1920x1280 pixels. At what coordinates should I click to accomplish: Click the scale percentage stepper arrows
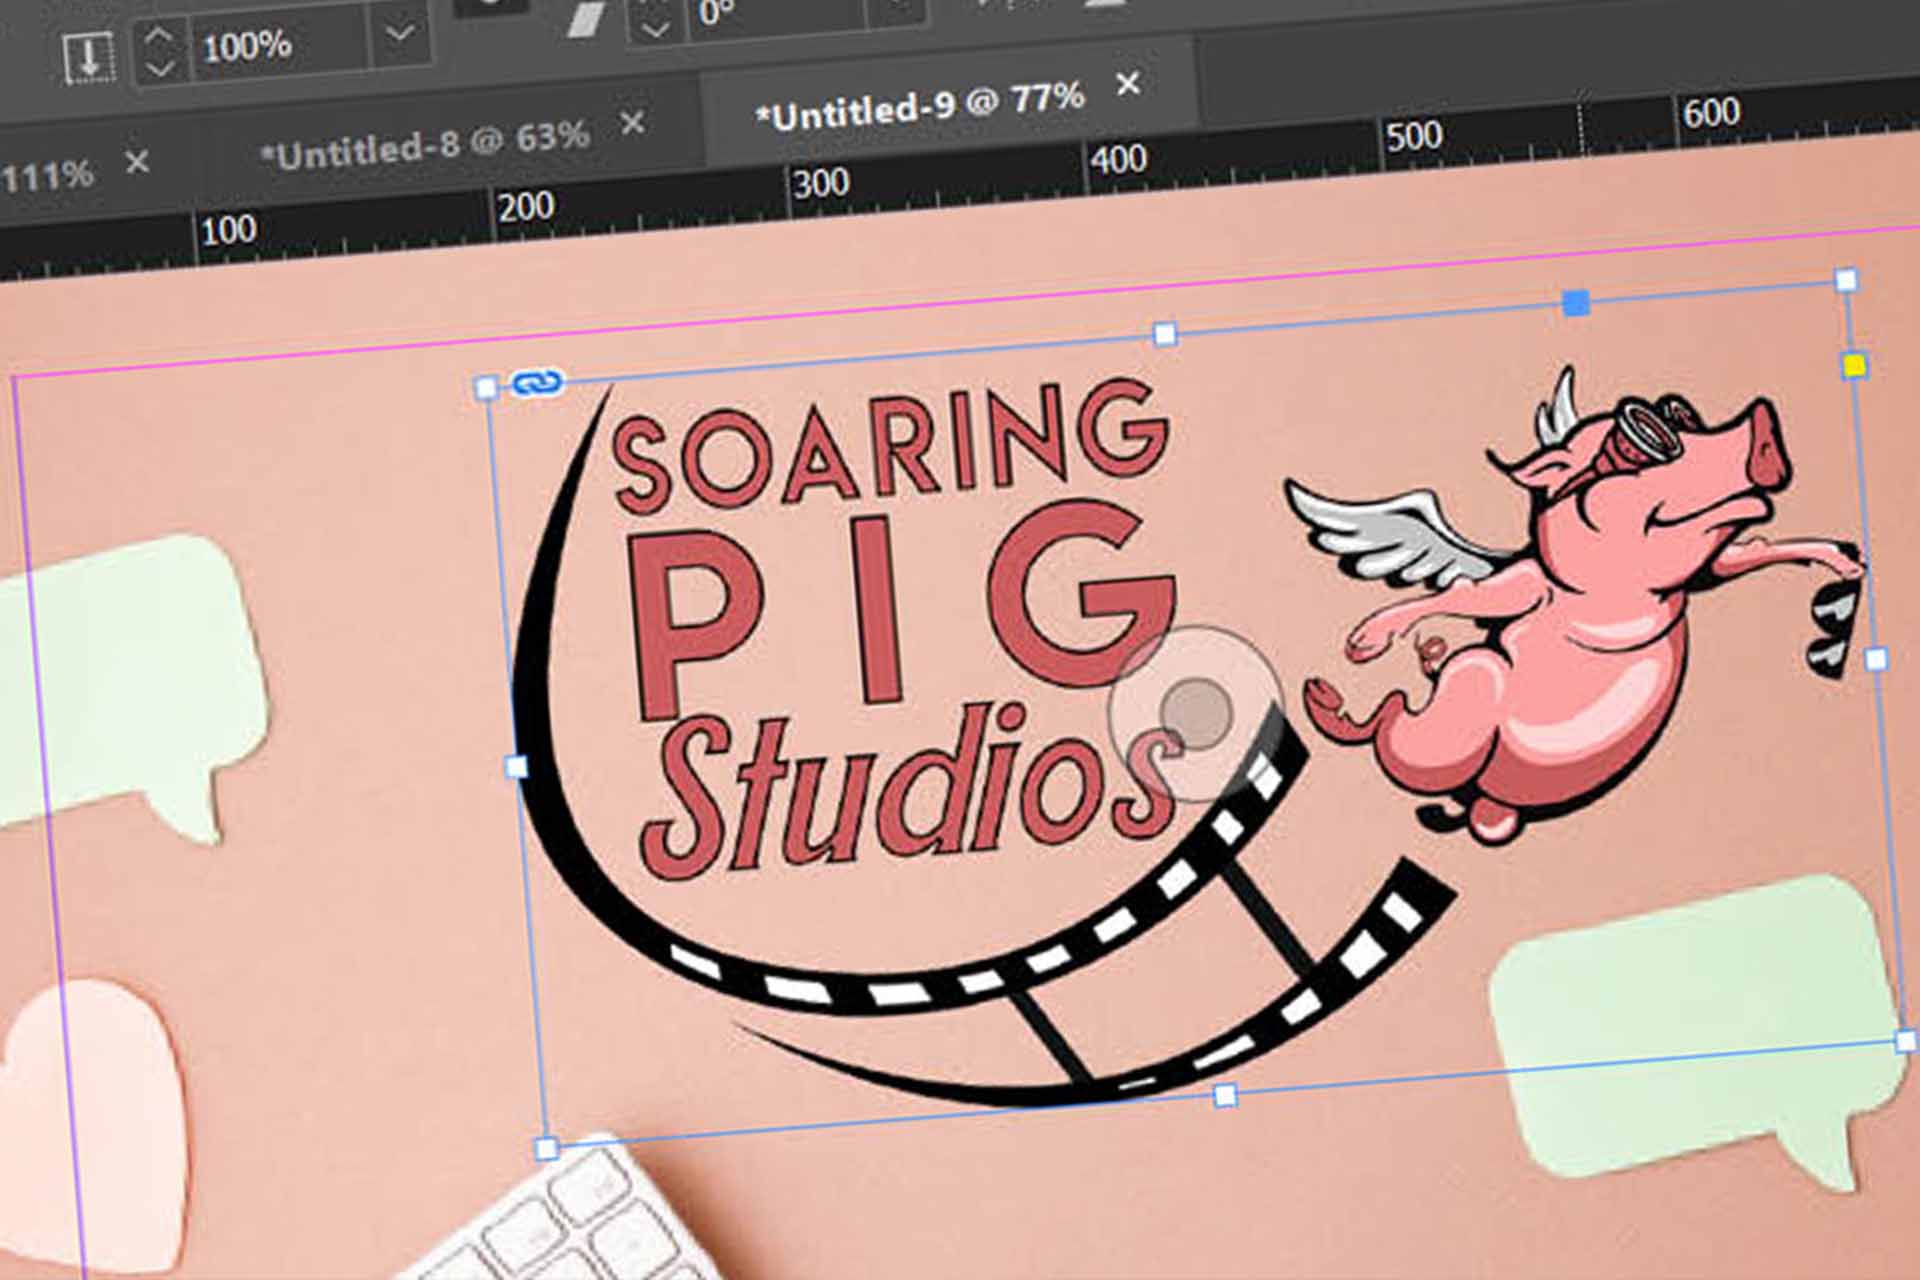coord(159,53)
